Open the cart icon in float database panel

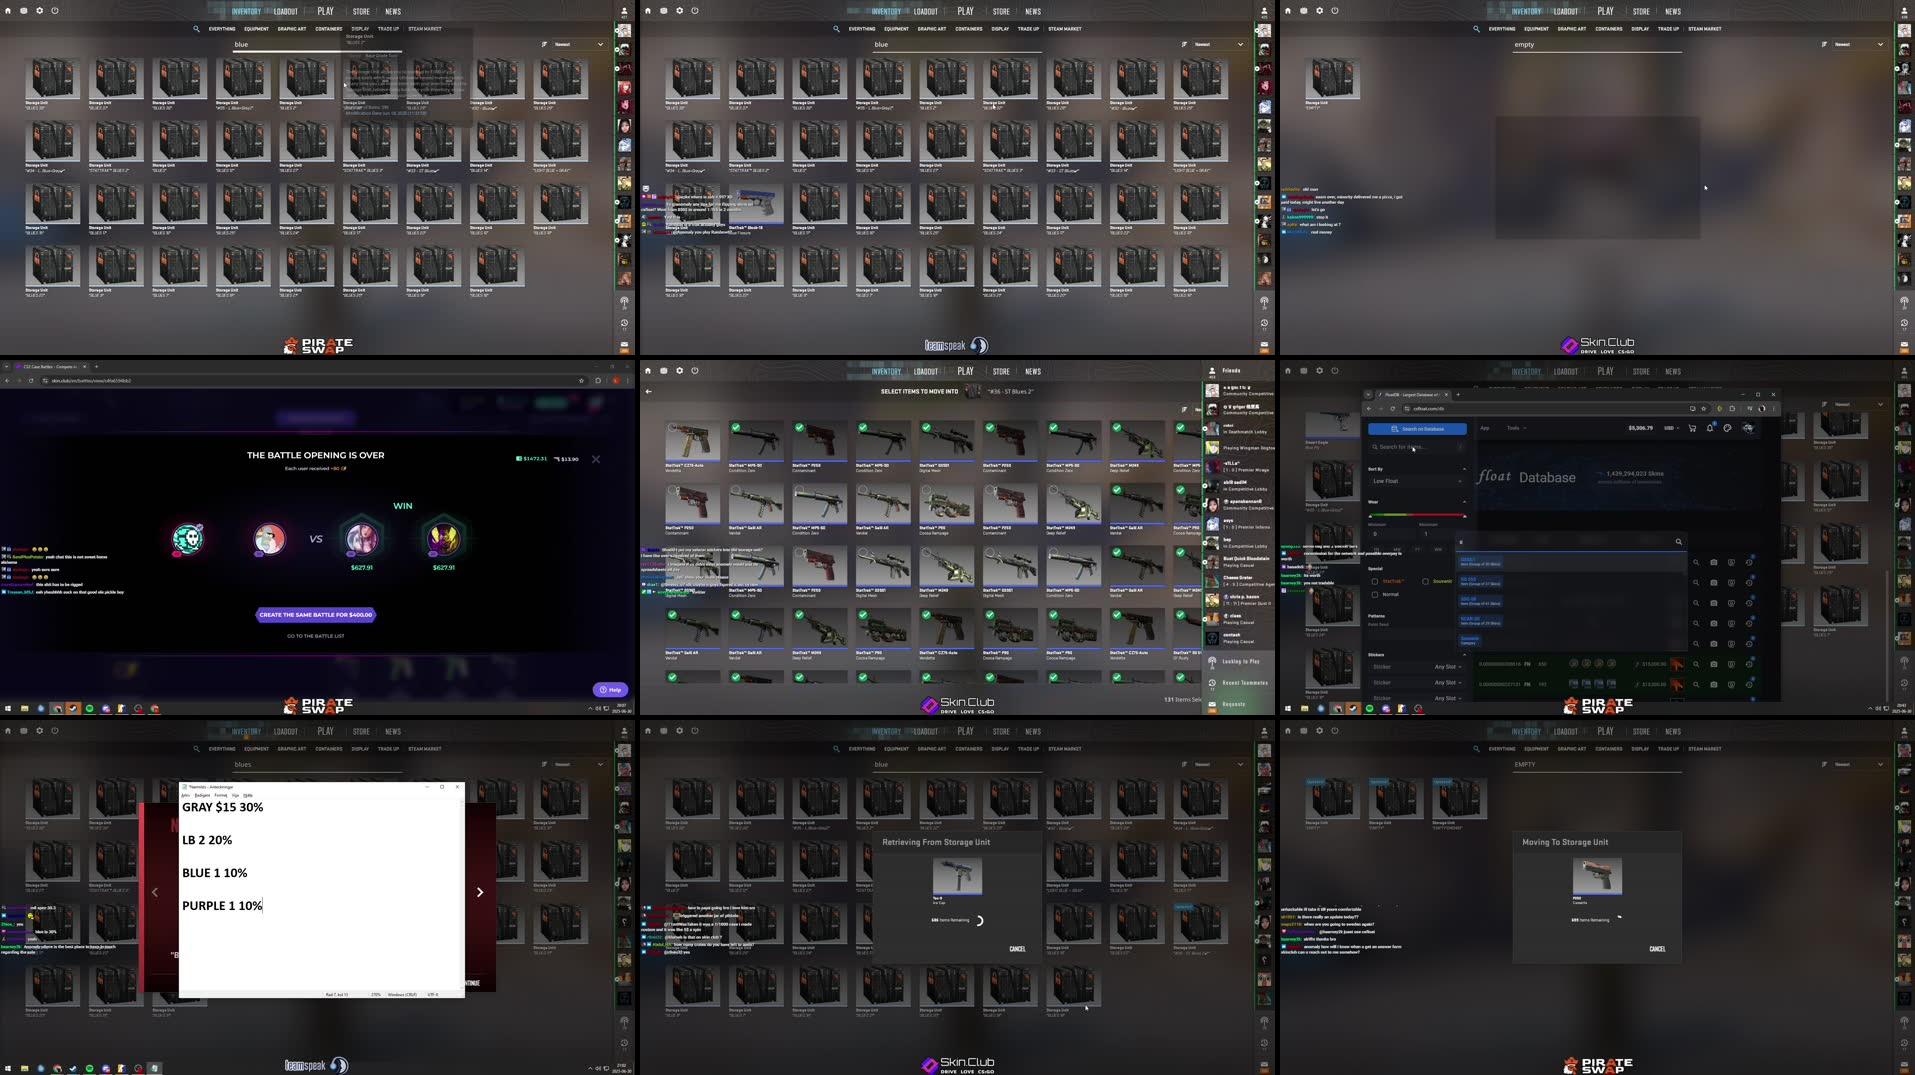(1692, 428)
